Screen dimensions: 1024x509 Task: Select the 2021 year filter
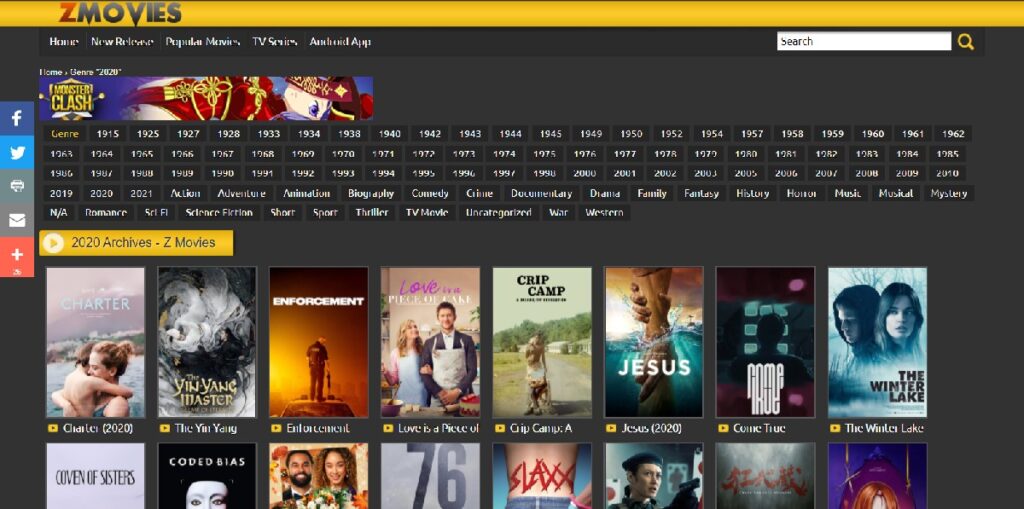[x=141, y=193]
